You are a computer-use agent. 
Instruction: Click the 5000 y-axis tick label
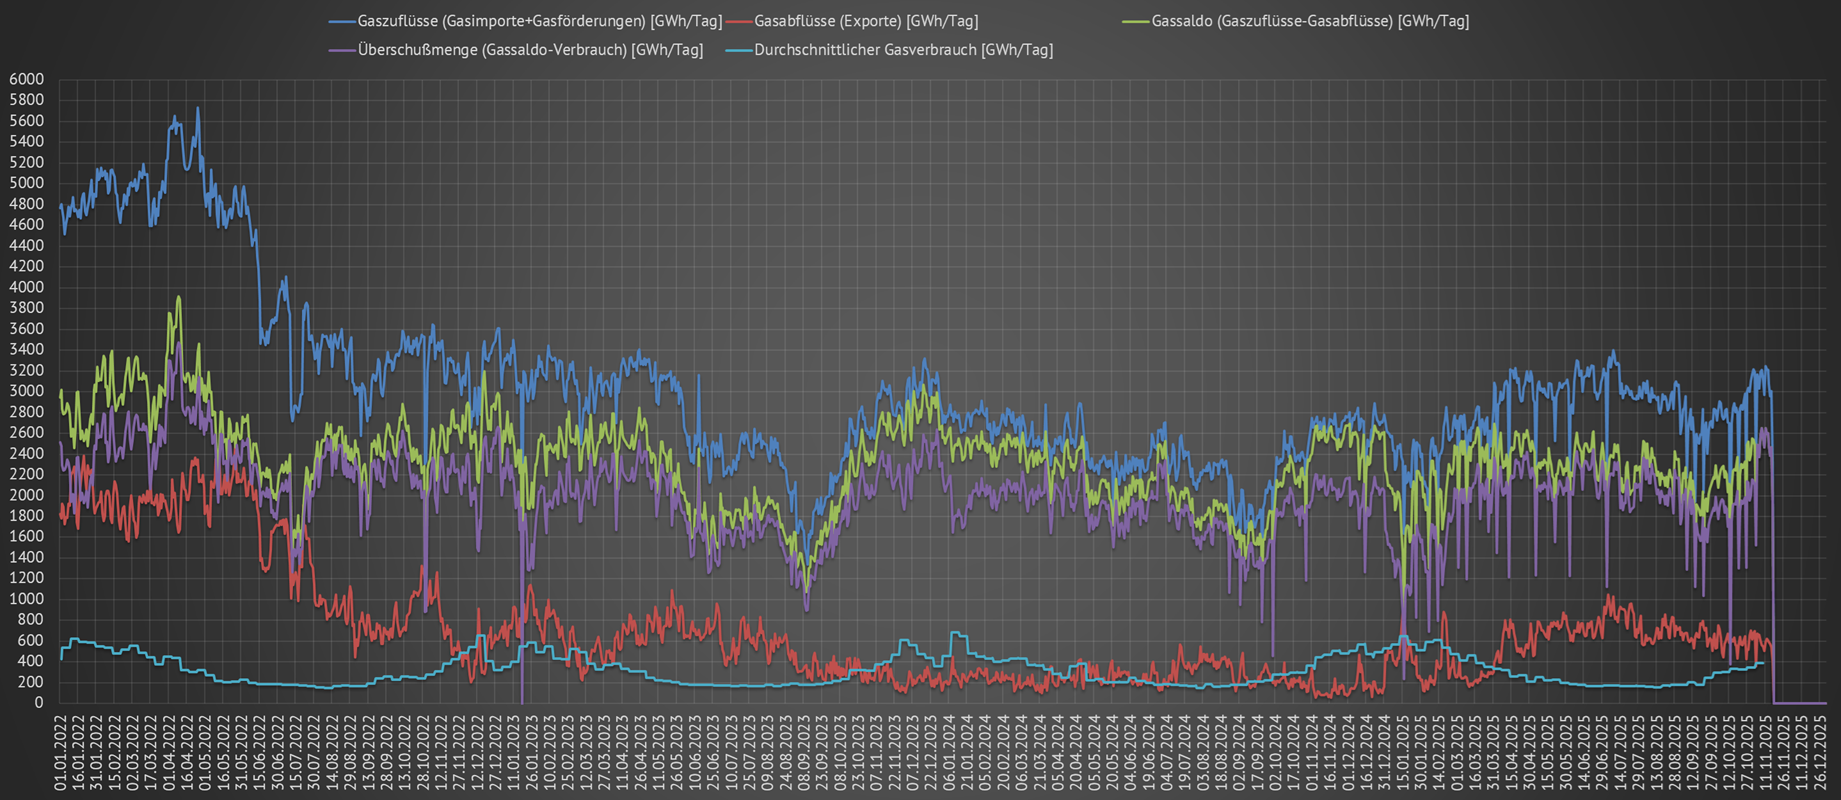(26, 184)
